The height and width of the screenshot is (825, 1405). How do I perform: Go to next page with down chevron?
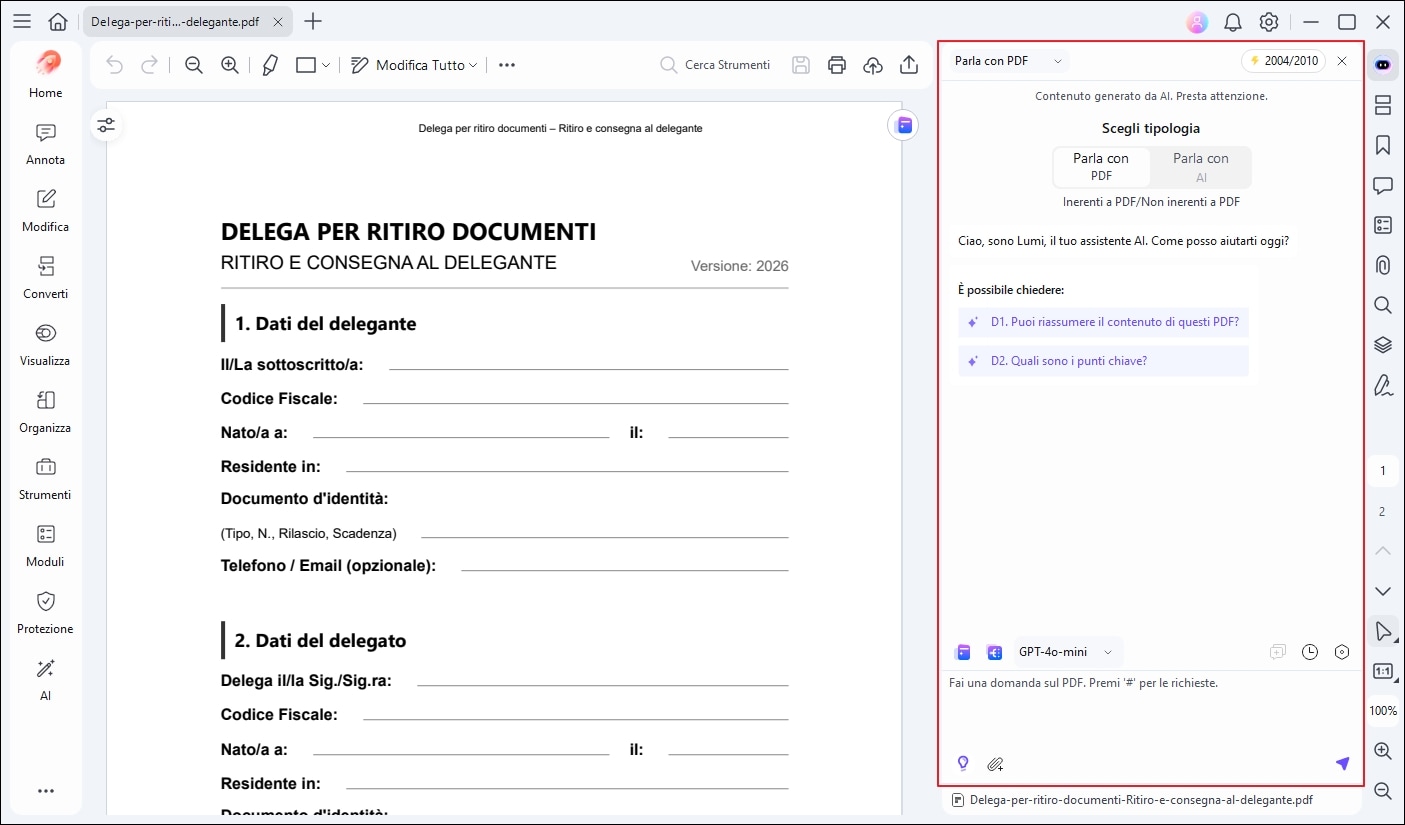pyautogui.click(x=1383, y=591)
